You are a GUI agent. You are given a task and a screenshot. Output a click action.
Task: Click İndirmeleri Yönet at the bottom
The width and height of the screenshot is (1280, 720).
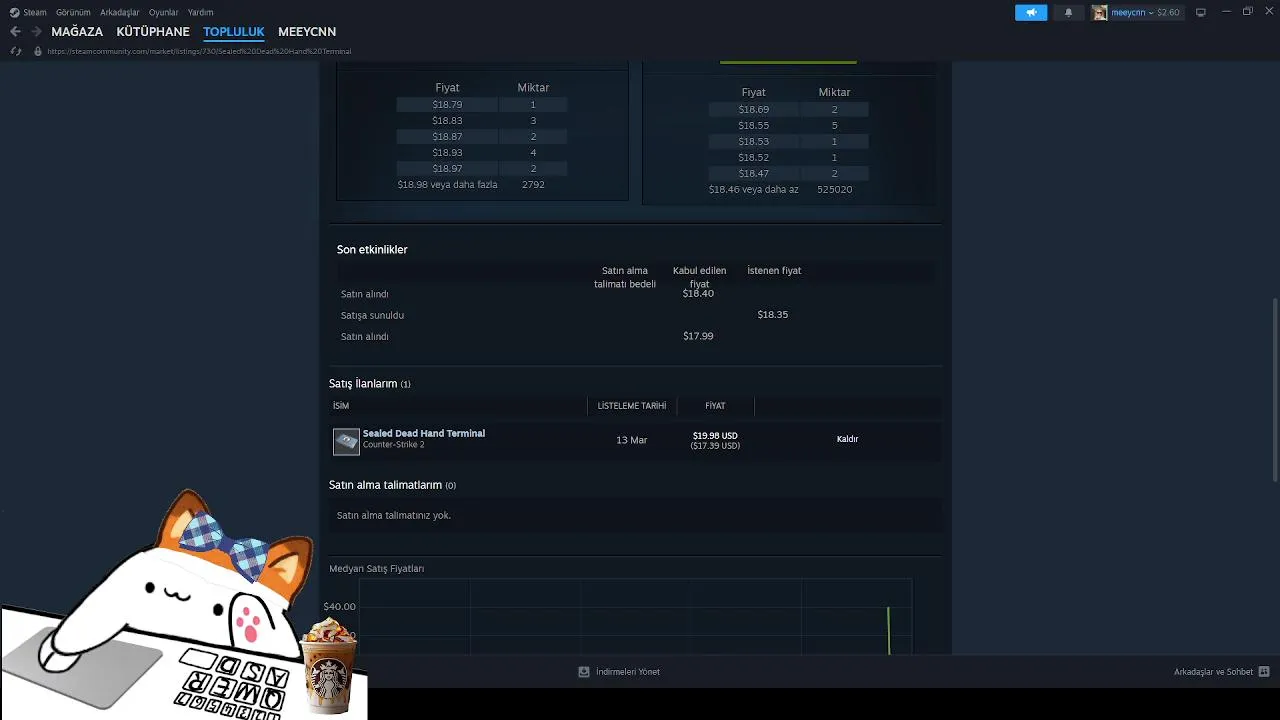[x=628, y=672]
